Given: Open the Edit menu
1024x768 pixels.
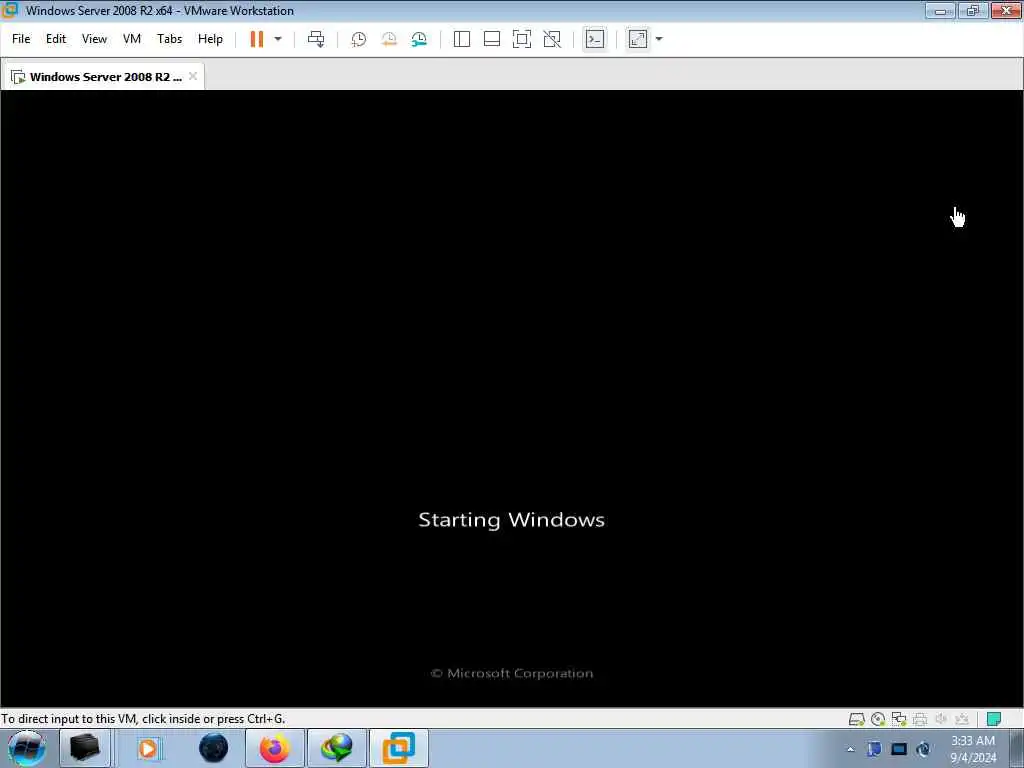Looking at the screenshot, I should pos(56,39).
